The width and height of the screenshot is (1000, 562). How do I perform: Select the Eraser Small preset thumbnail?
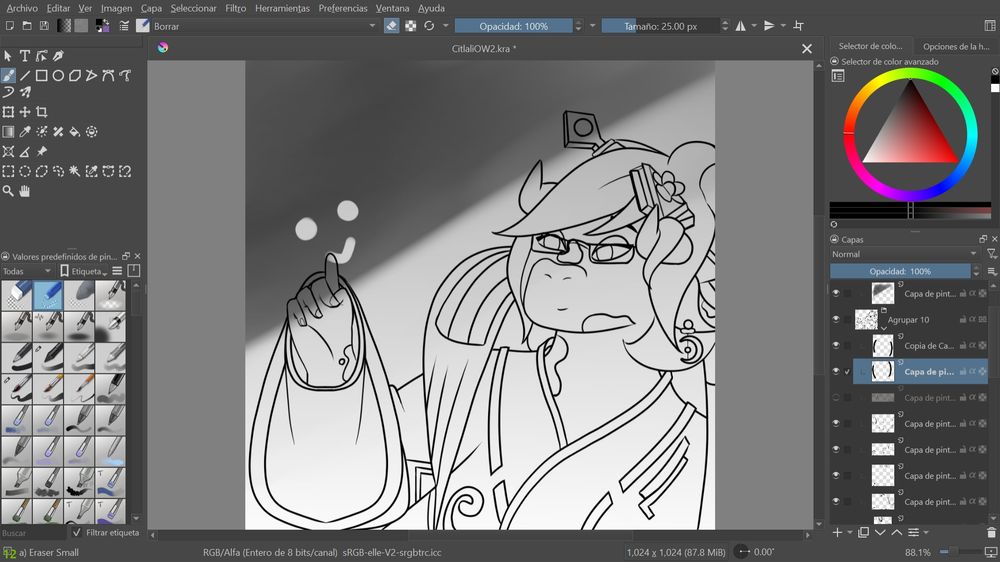pos(48,296)
